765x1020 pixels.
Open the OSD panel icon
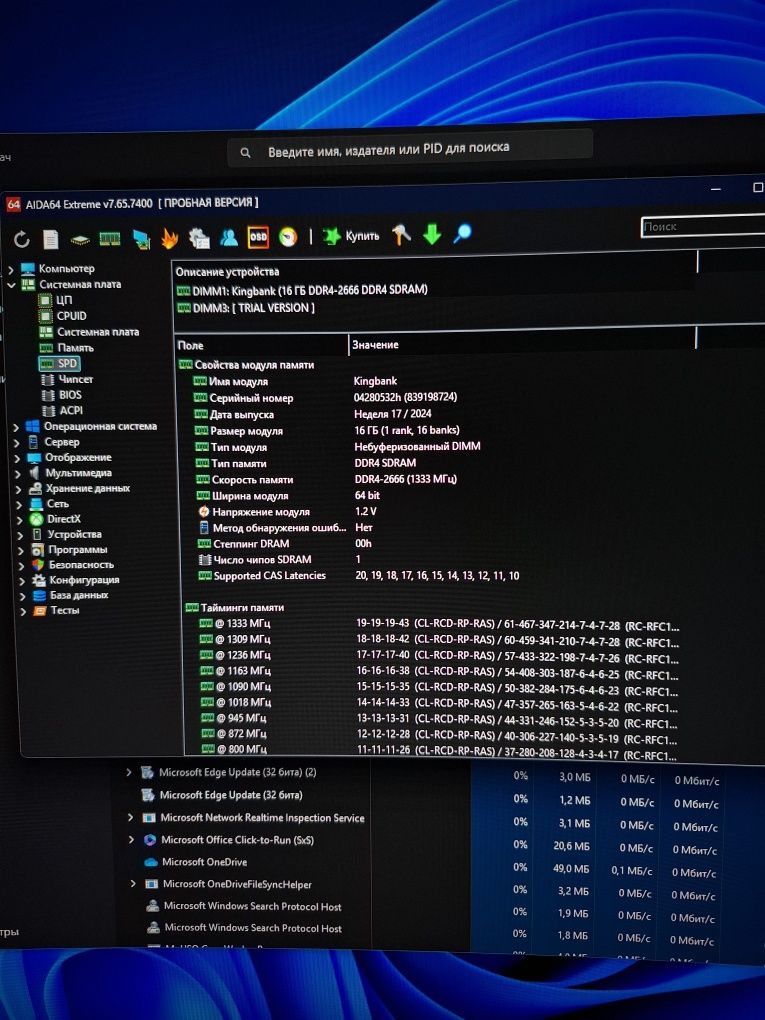pos(258,237)
